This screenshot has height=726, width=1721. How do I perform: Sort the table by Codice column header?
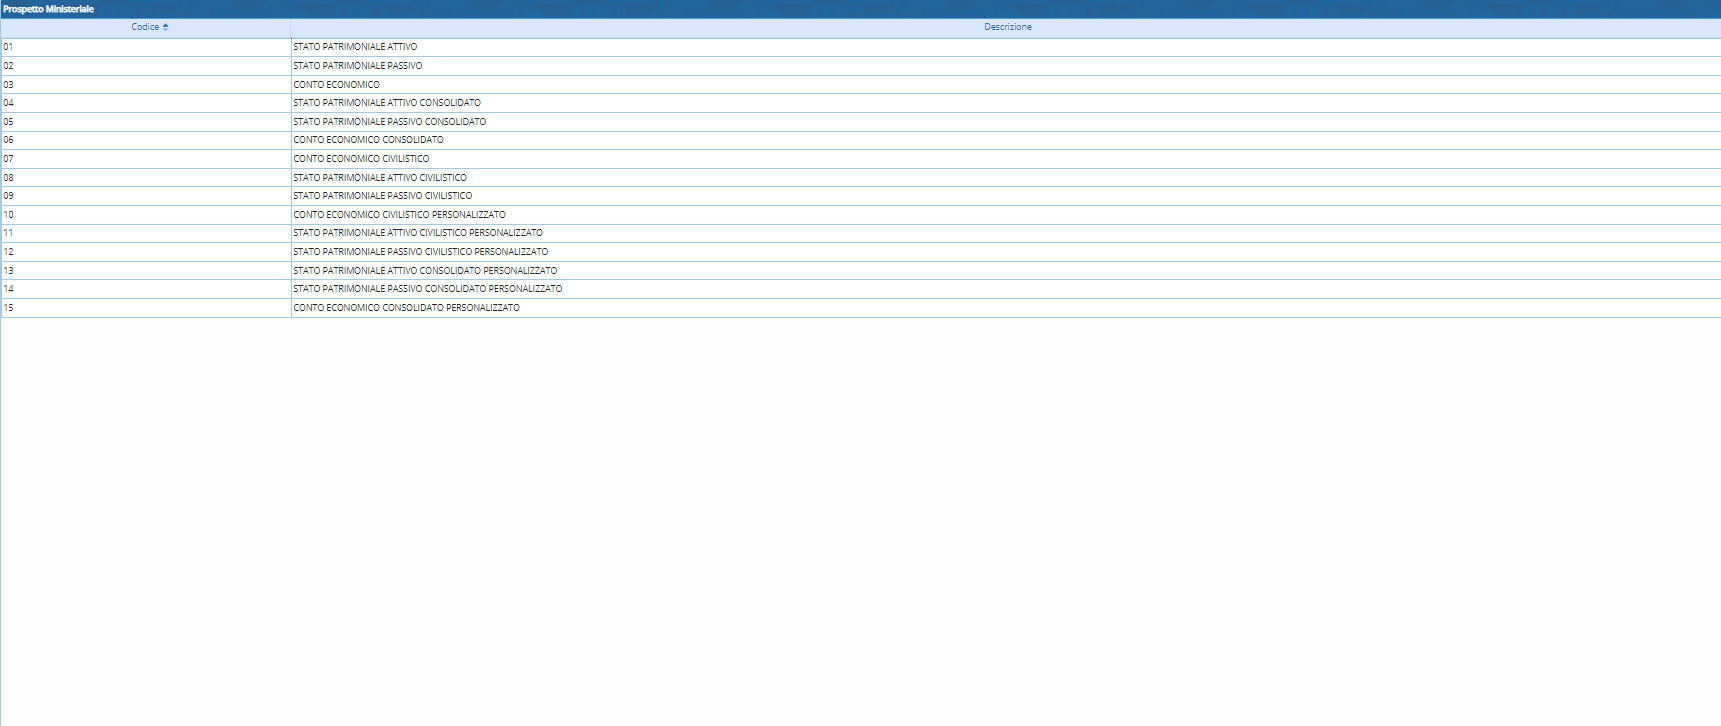pos(145,27)
